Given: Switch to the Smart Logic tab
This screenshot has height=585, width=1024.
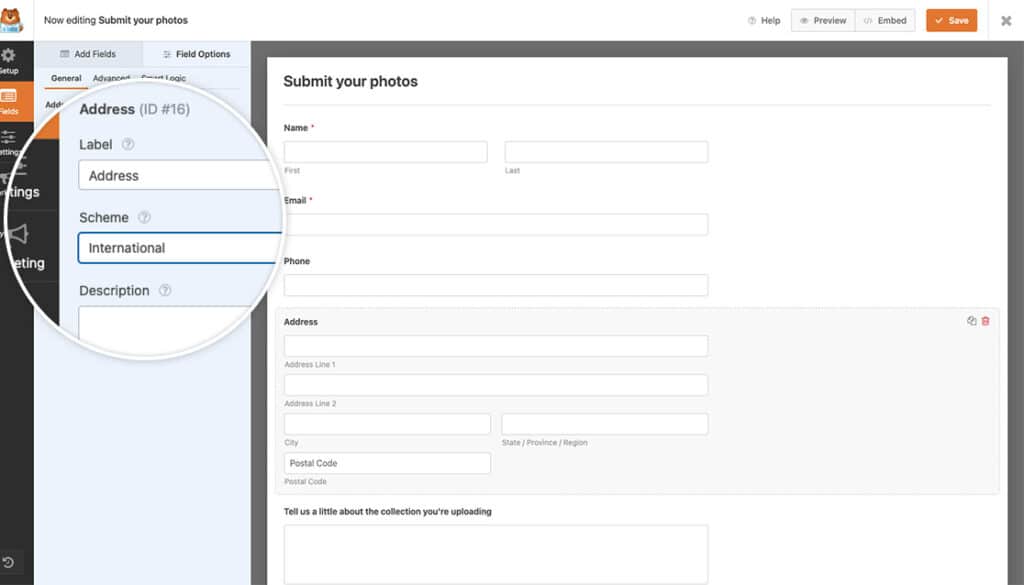Looking at the screenshot, I should 165,78.
